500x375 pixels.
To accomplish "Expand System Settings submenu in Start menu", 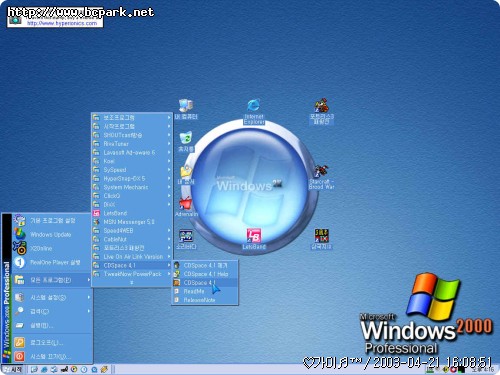I will [52, 297].
